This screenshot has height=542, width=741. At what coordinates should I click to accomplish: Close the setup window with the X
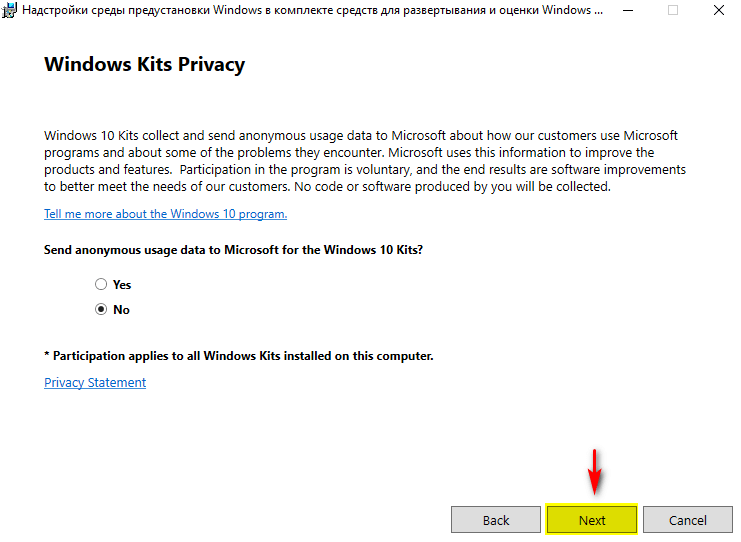(x=718, y=11)
